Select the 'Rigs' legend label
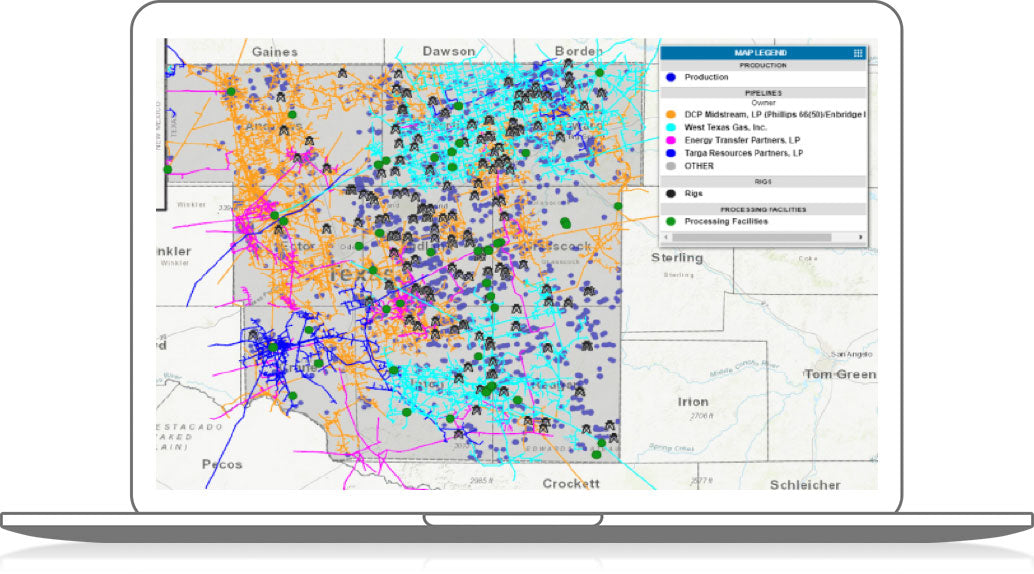1034x574 pixels. tap(693, 194)
